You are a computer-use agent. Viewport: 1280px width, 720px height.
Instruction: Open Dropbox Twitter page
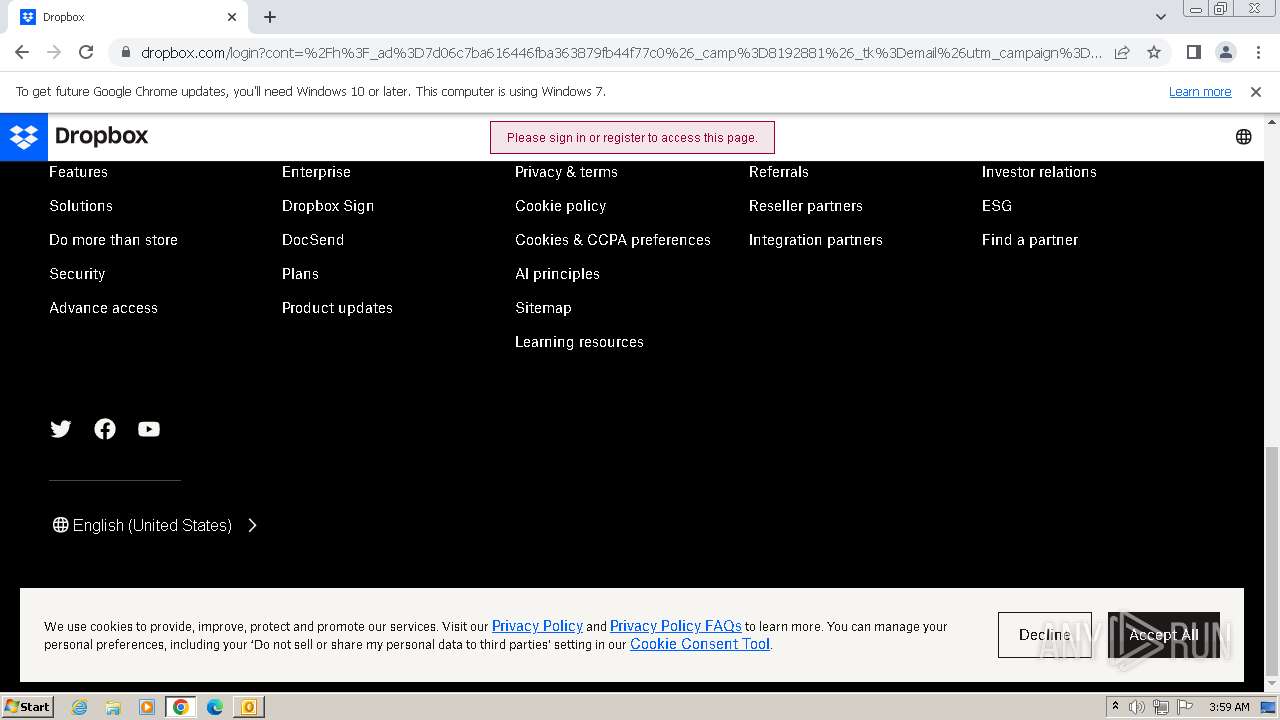click(61, 429)
